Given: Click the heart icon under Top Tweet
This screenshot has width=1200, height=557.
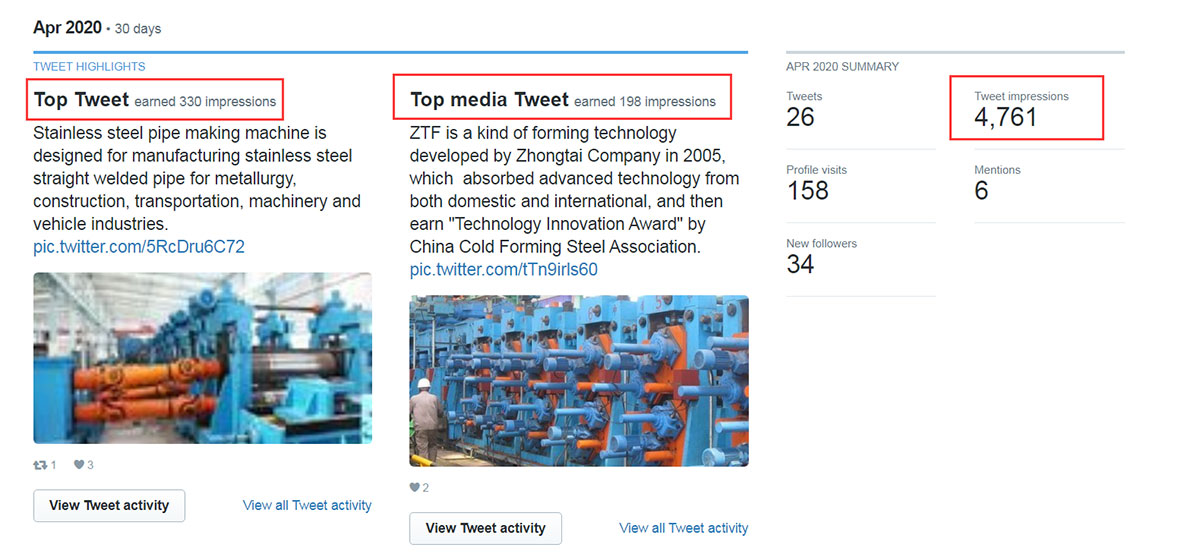Looking at the screenshot, I should click(79, 465).
